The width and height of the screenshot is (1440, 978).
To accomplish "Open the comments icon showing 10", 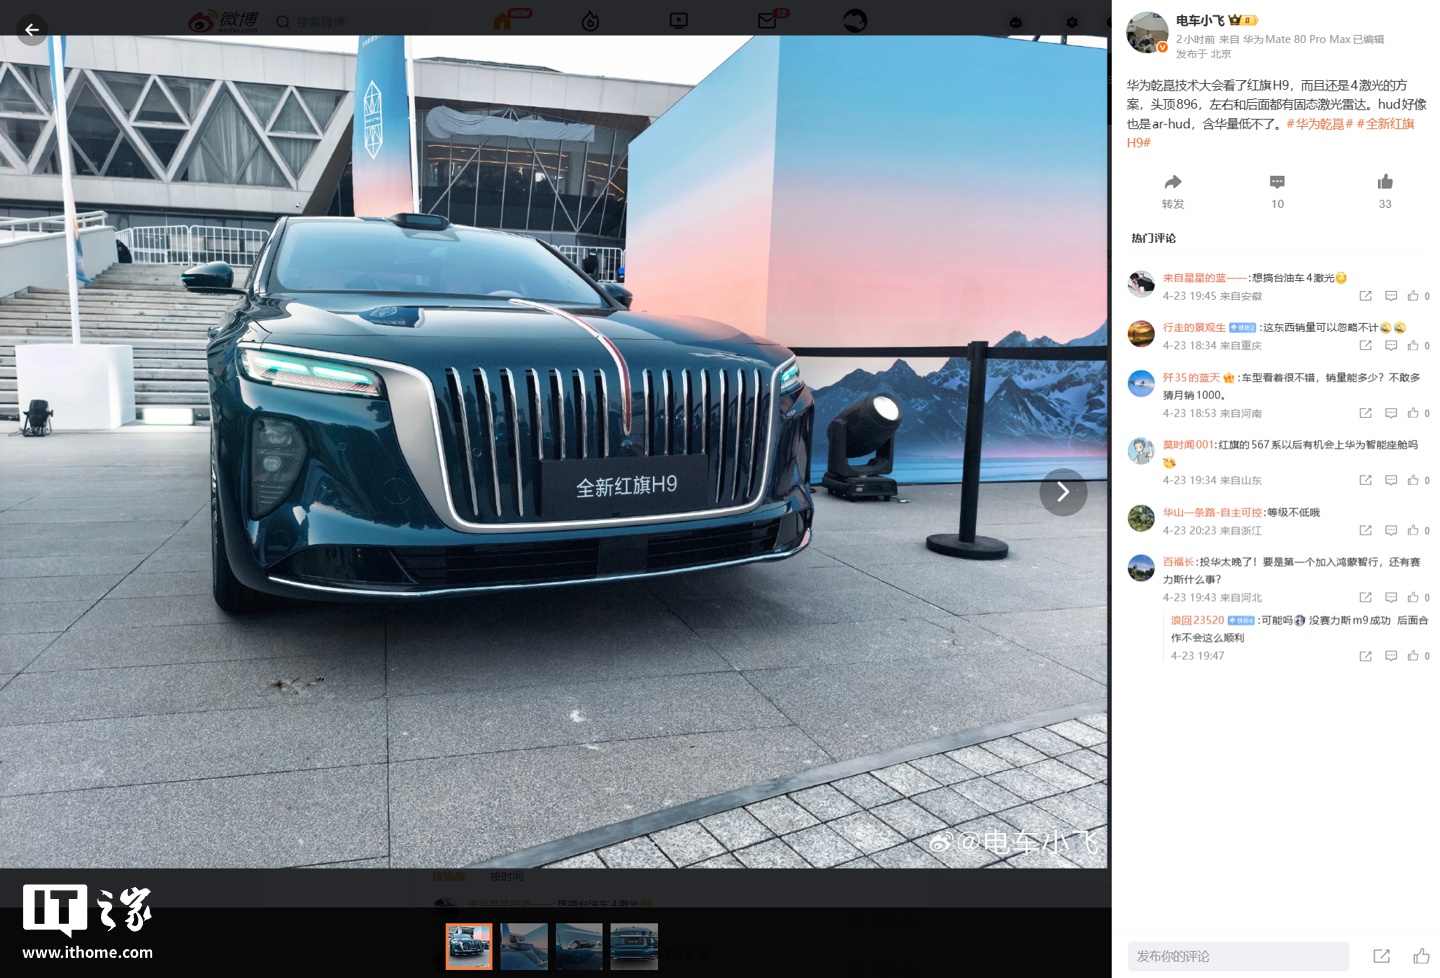I will click(1277, 182).
